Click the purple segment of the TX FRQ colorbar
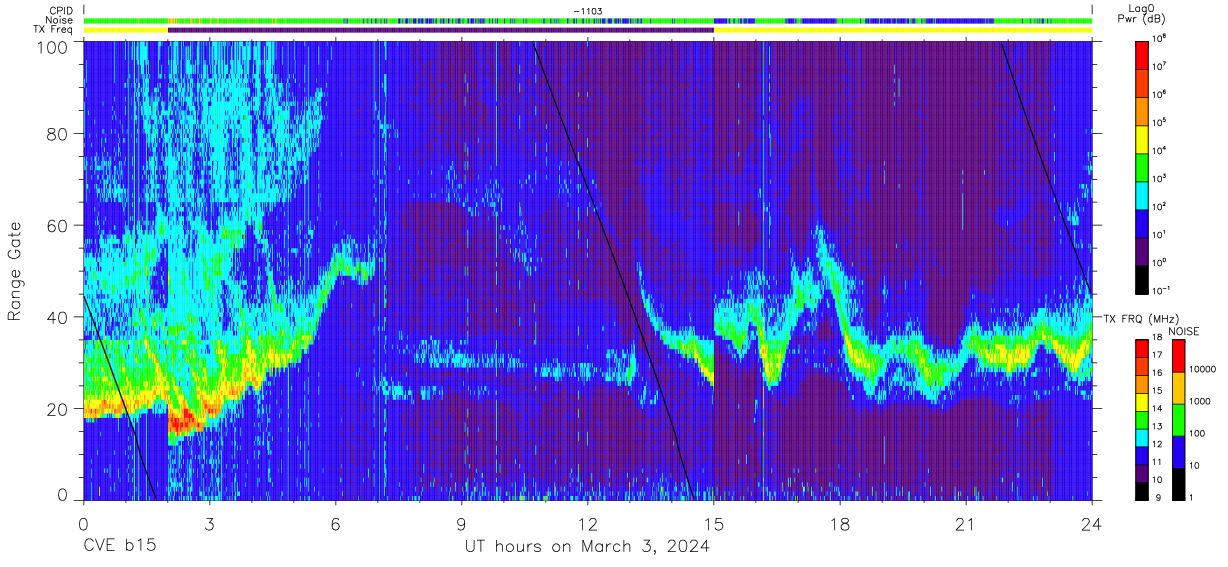Image resolution: width=1228 pixels, height=567 pixels. [1143, 472]
